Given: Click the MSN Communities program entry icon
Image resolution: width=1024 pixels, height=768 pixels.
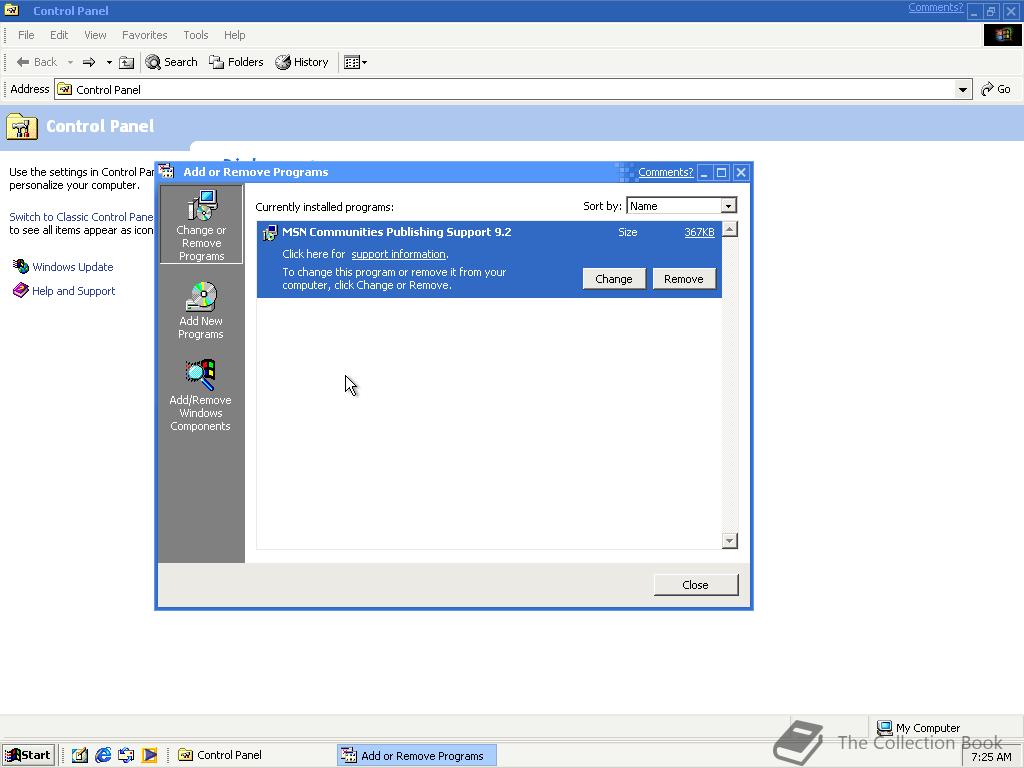Looking at the screenshot, I should point(269,232).
